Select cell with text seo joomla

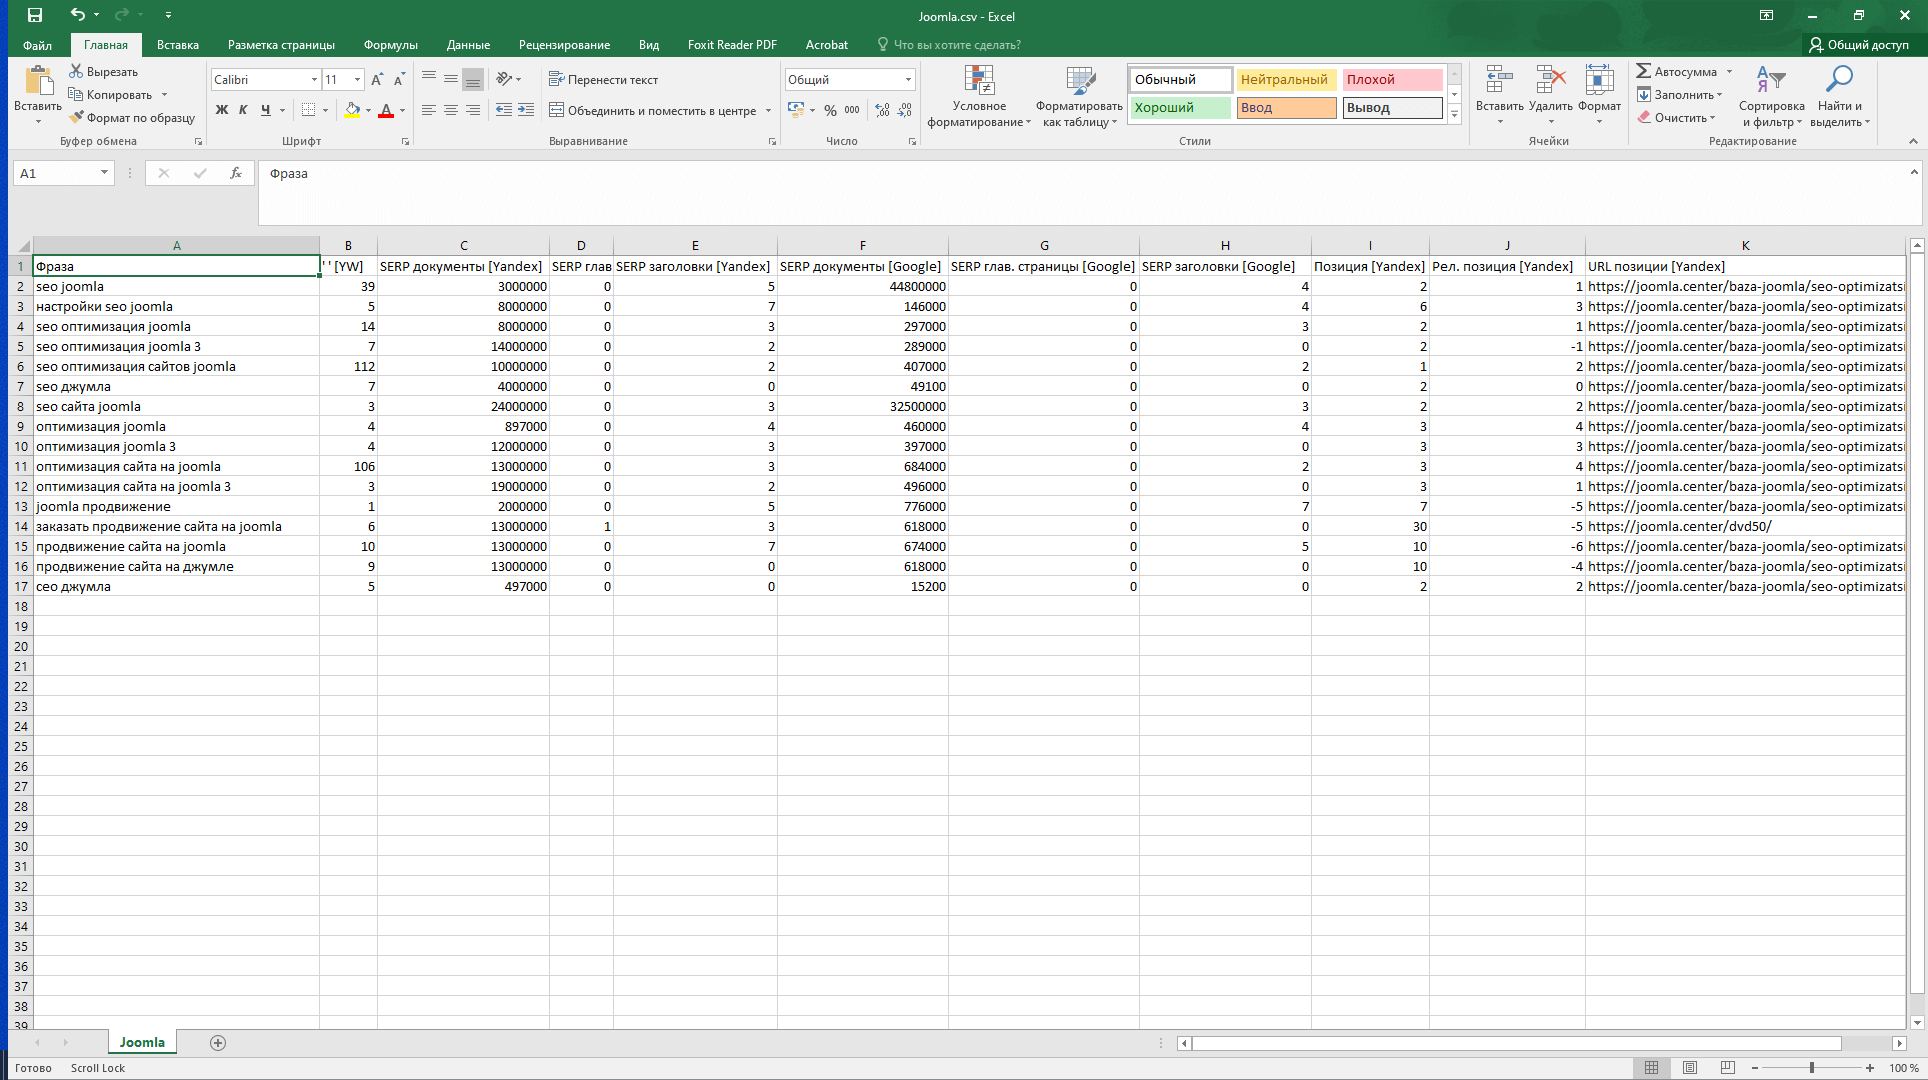pyautogui.click(x=70, y=286)
